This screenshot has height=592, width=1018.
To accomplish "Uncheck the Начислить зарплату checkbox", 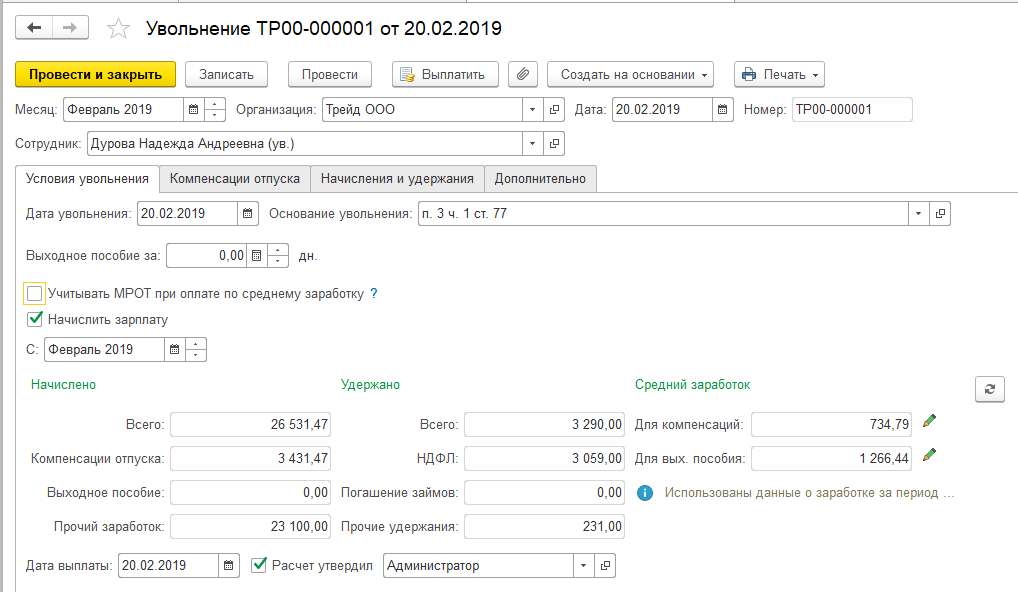I will [x=35, y=319].
